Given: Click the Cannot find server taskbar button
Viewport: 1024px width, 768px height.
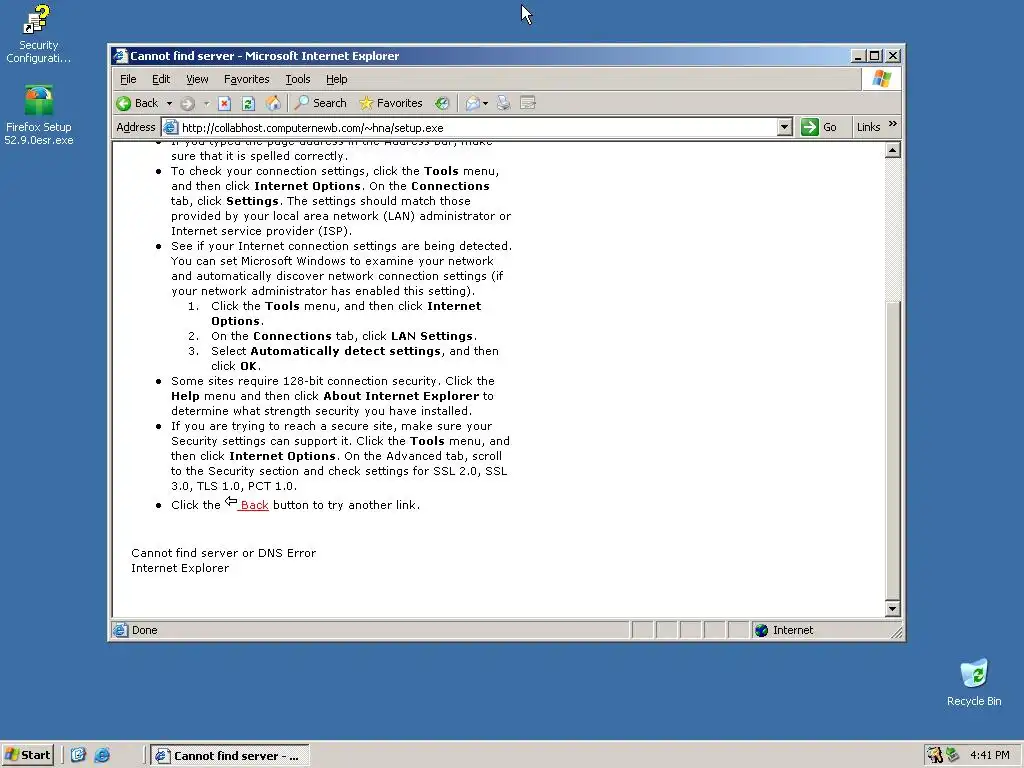Looking at the screenshot, I should [230, 756].
